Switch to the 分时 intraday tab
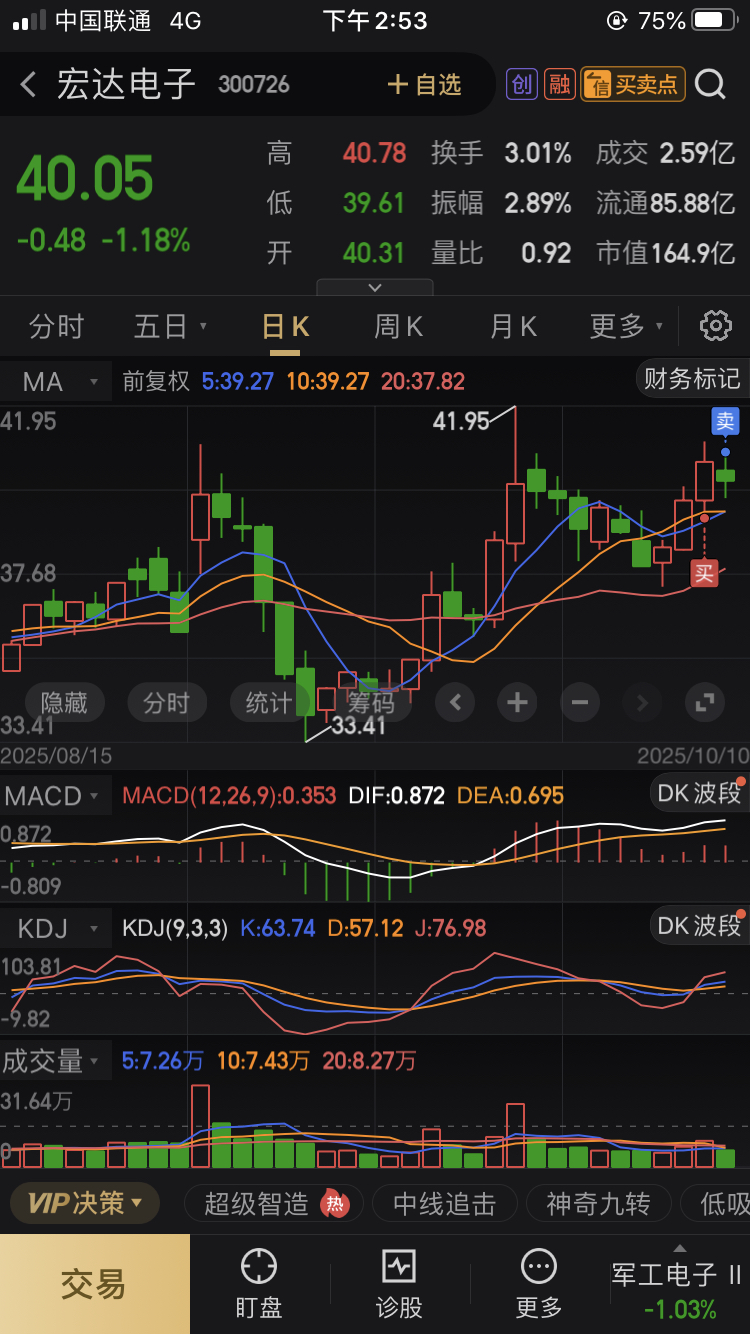This screenshot has height=1334, width=750. [x=56, y=326]
